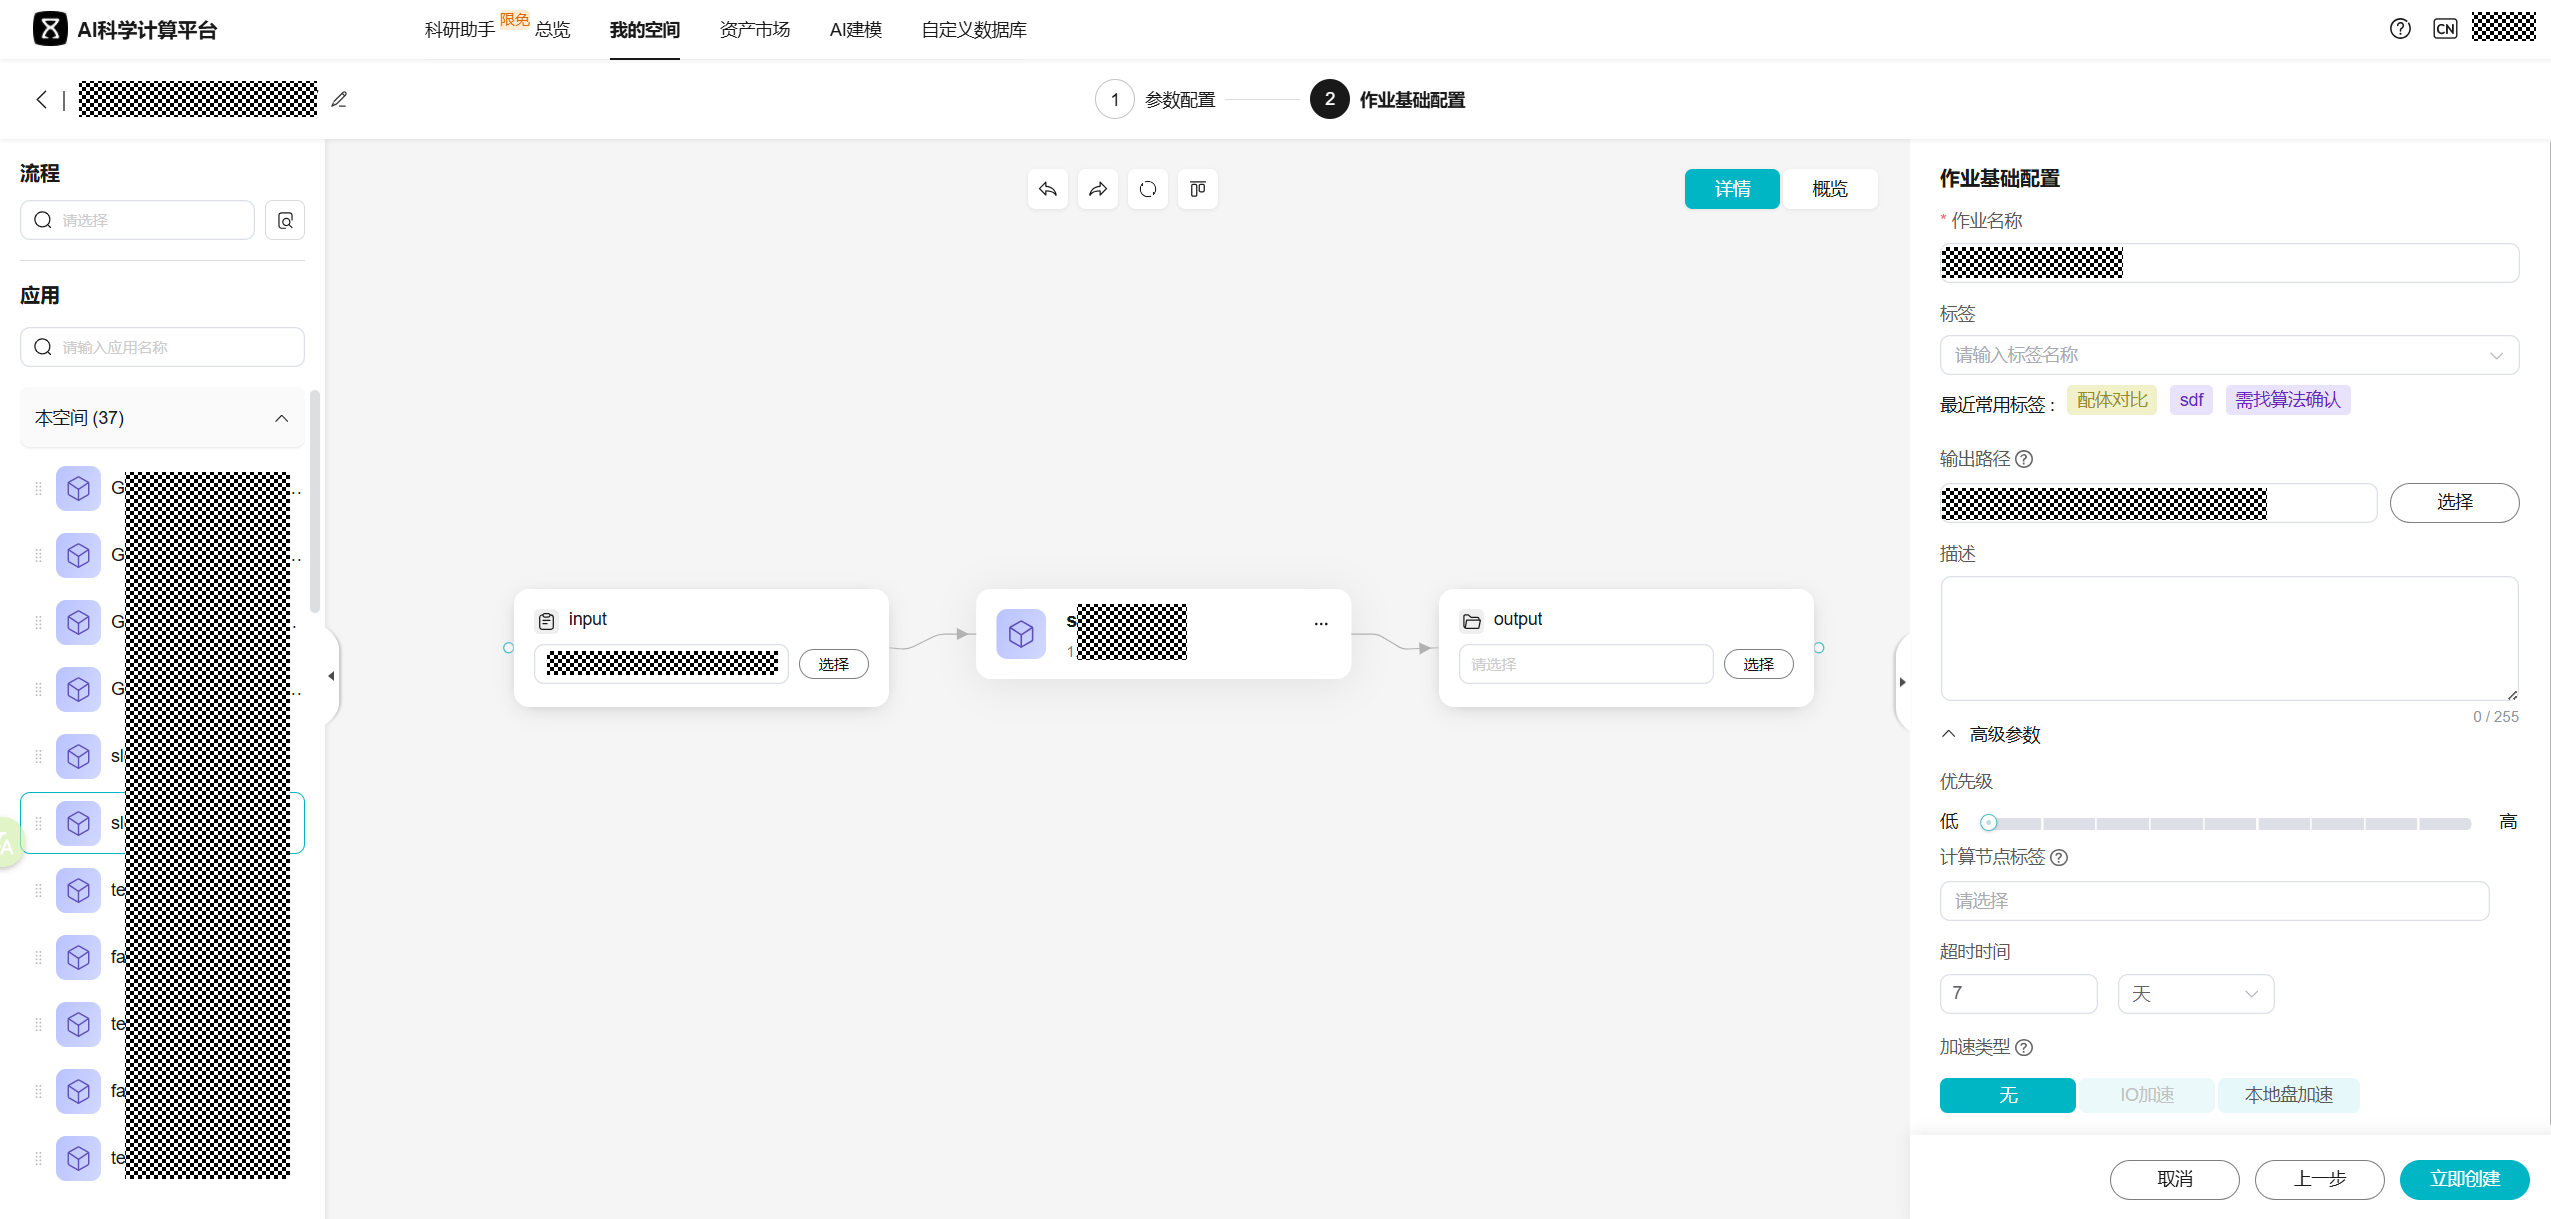
Task: Open the 标签 name dropdown
Action: [2228, 355]
